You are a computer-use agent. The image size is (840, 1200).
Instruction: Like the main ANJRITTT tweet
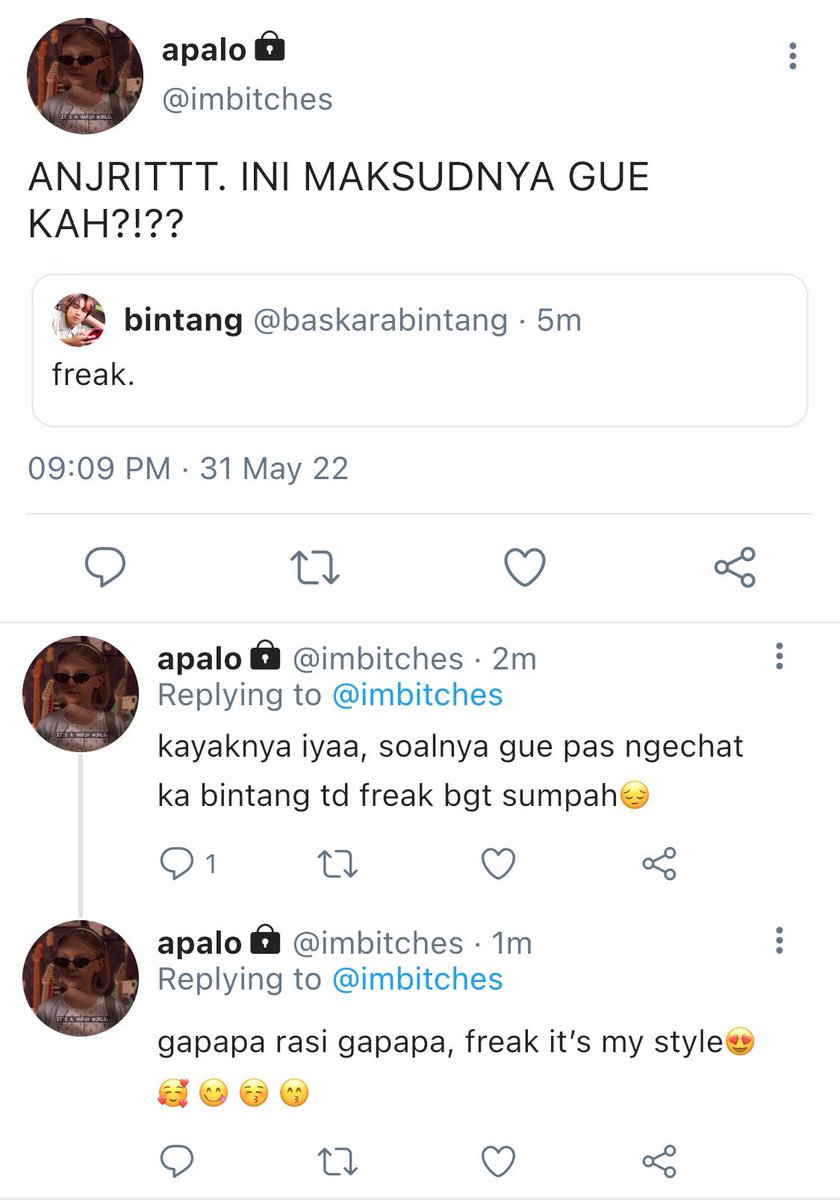(524, 568)
